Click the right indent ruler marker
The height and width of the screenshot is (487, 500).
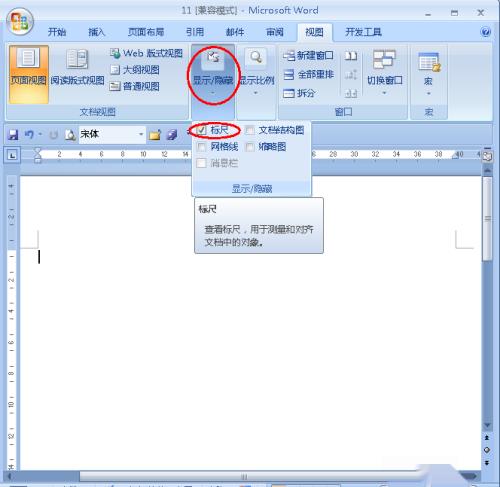tap(455, 155)
